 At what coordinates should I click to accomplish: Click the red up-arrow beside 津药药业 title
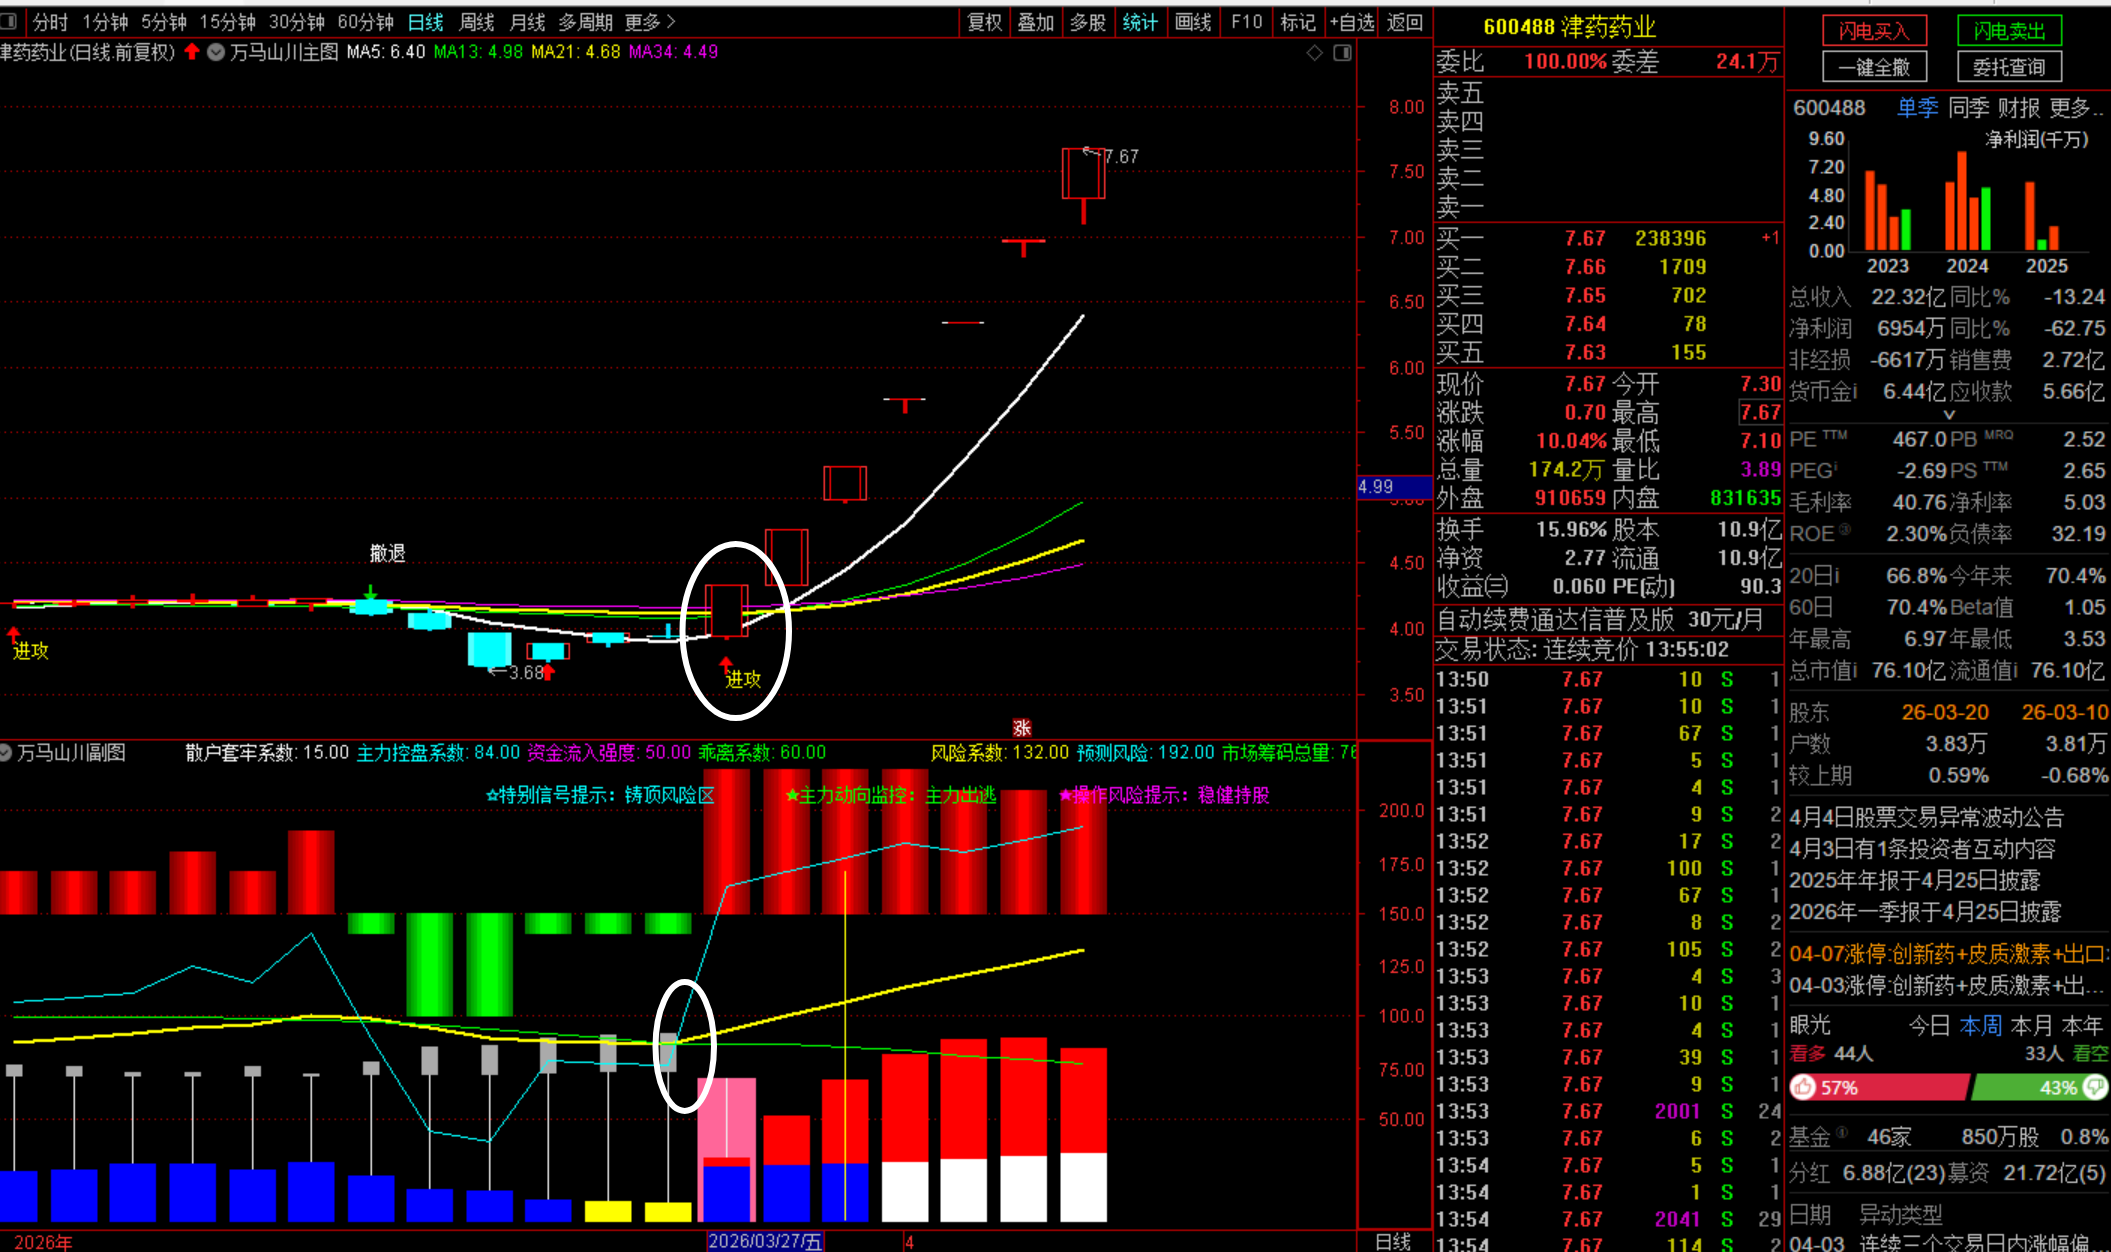[x=191, y=52]
